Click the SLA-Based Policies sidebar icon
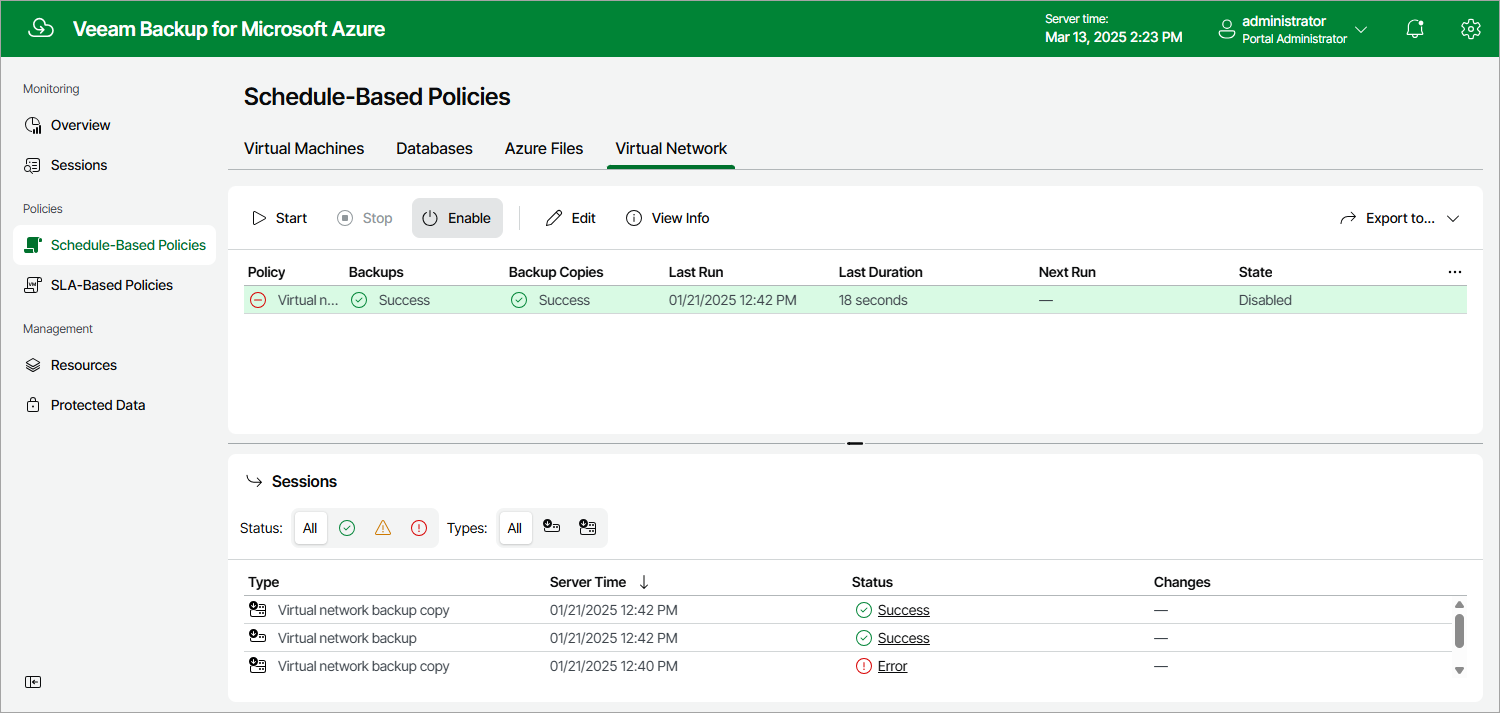The width and height of the screenshot is (1500, 713). [33, 285]
